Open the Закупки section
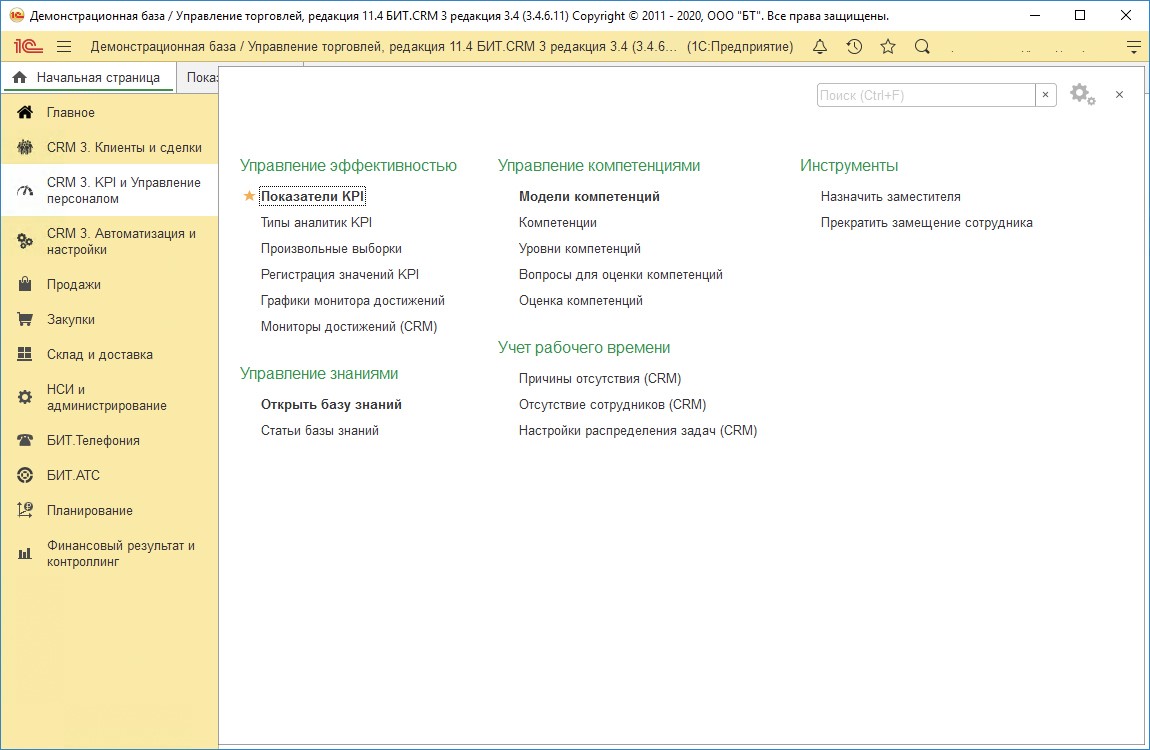Image resolution: width=1150 pixels, height=750 pixels. [x=109, y=320]
